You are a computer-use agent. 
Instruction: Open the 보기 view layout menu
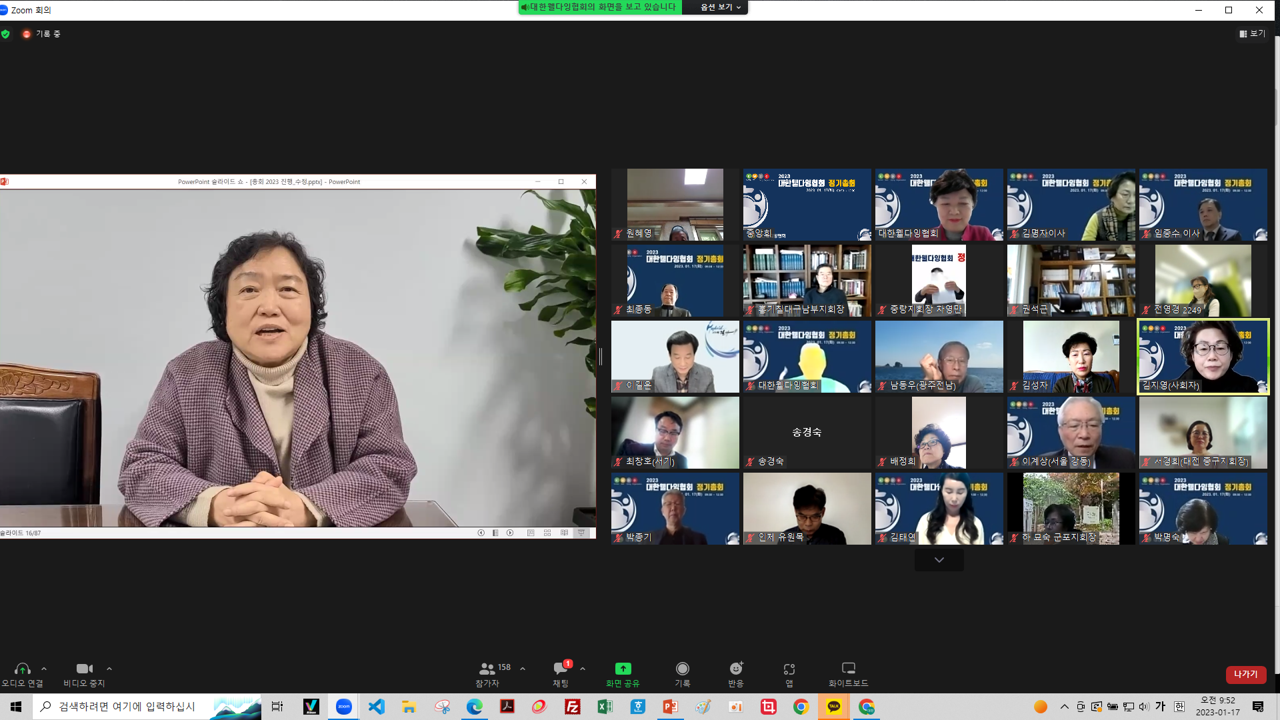tap(1252, 34)
